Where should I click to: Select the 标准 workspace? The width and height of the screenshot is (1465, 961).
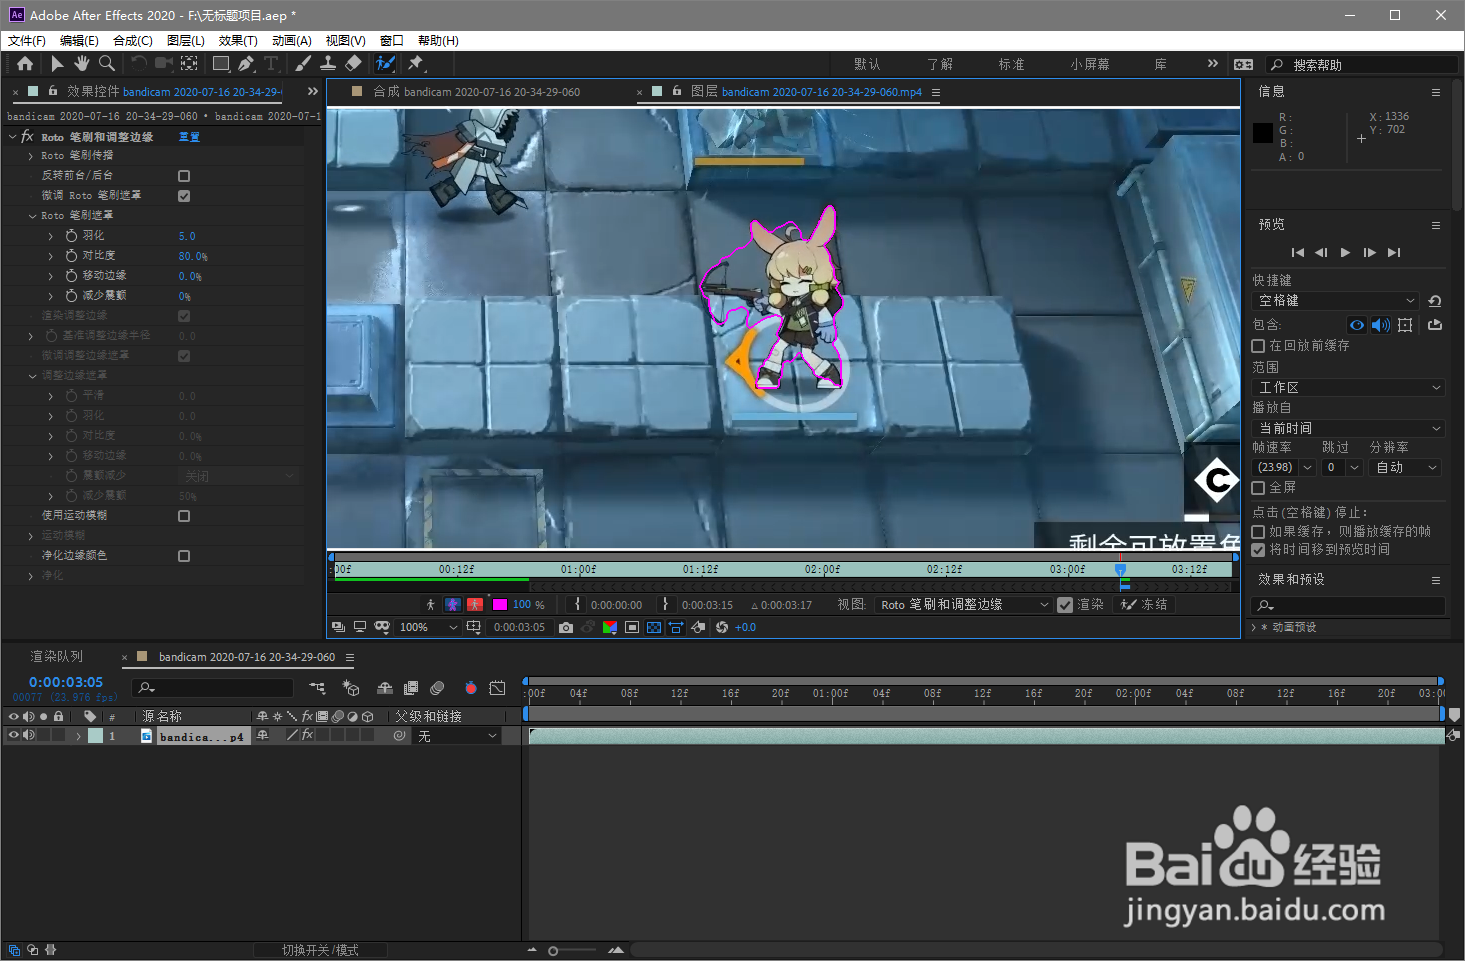(x=1011, y=64)
